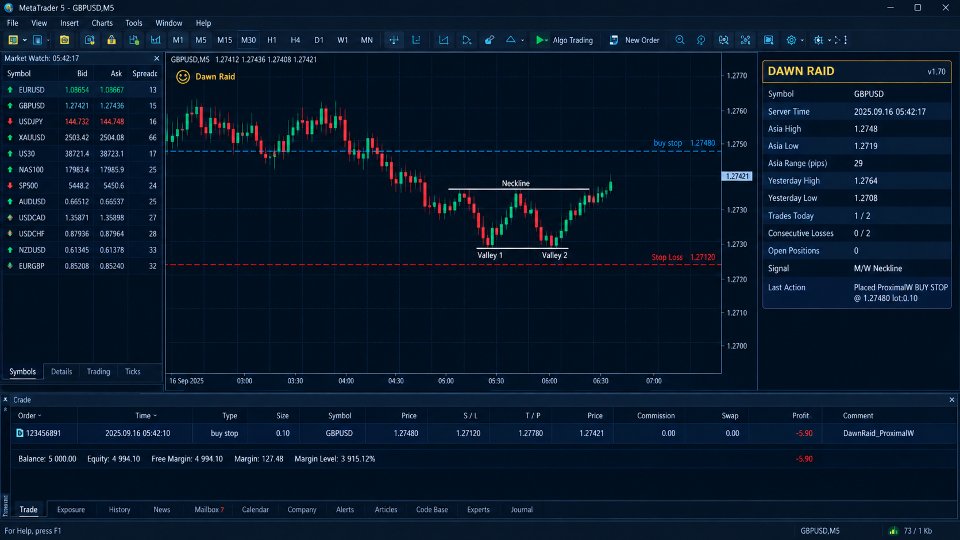Switch chart to M15 timeframe
Image resolution: width=960 pixels, height=540 pixels.
[225, 40]
